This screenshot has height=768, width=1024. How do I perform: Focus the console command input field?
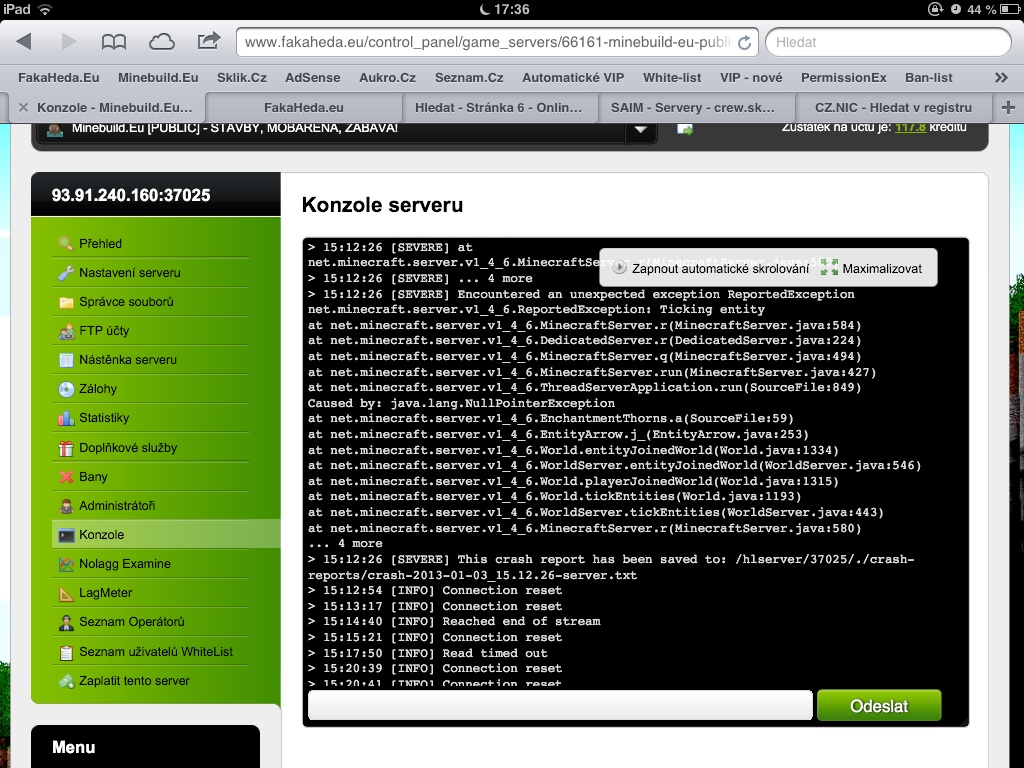[x=560, y=706]
